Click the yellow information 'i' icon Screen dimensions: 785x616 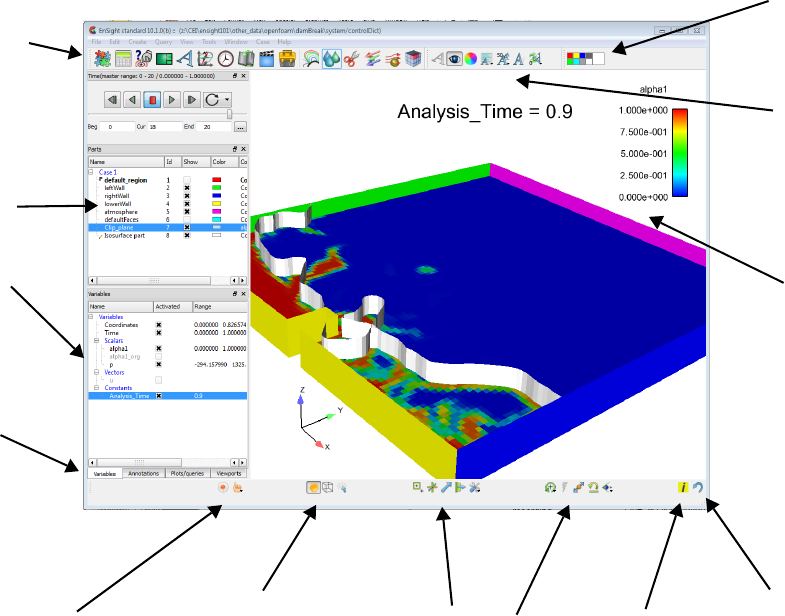click(x=683, y=487)
